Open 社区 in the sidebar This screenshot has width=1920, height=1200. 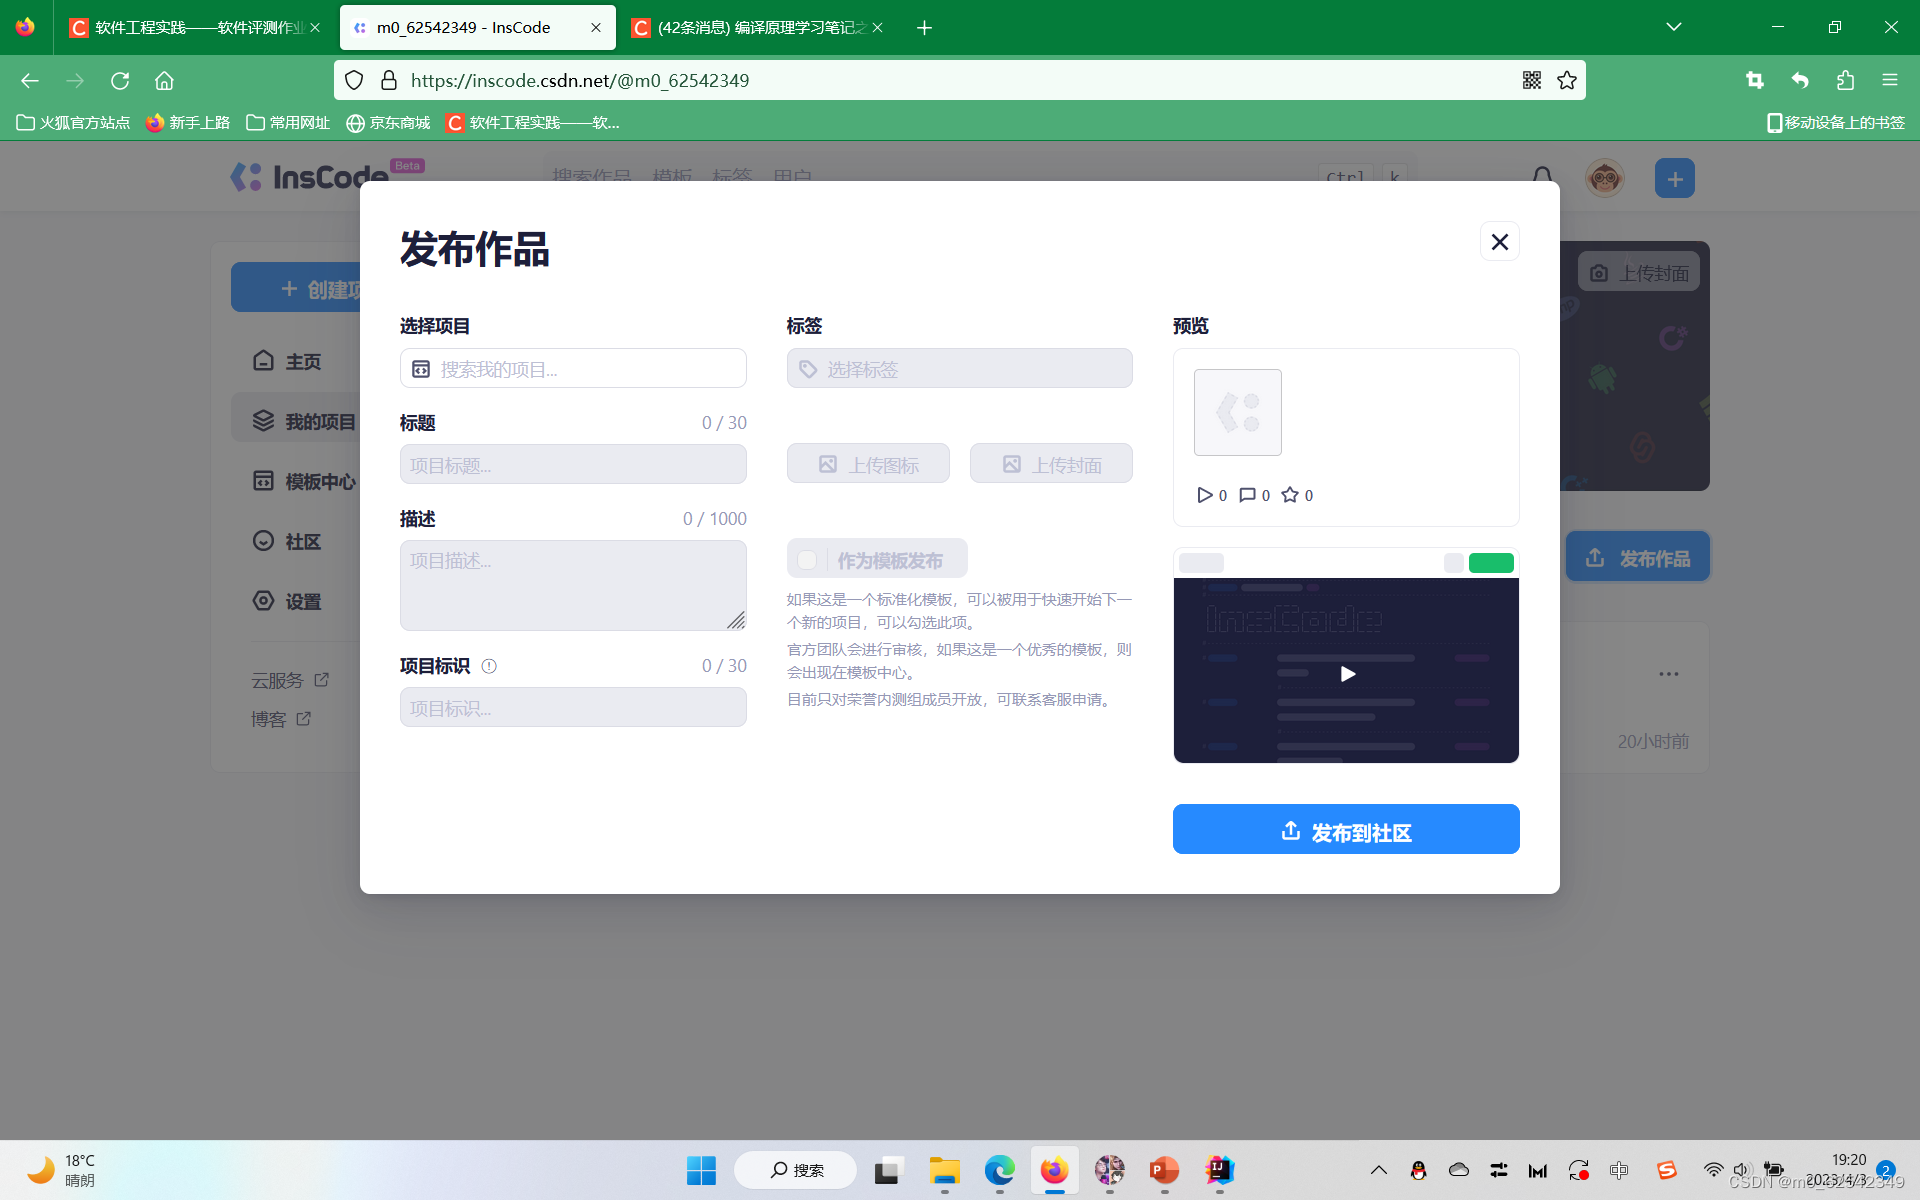click(x=287, y=541)
